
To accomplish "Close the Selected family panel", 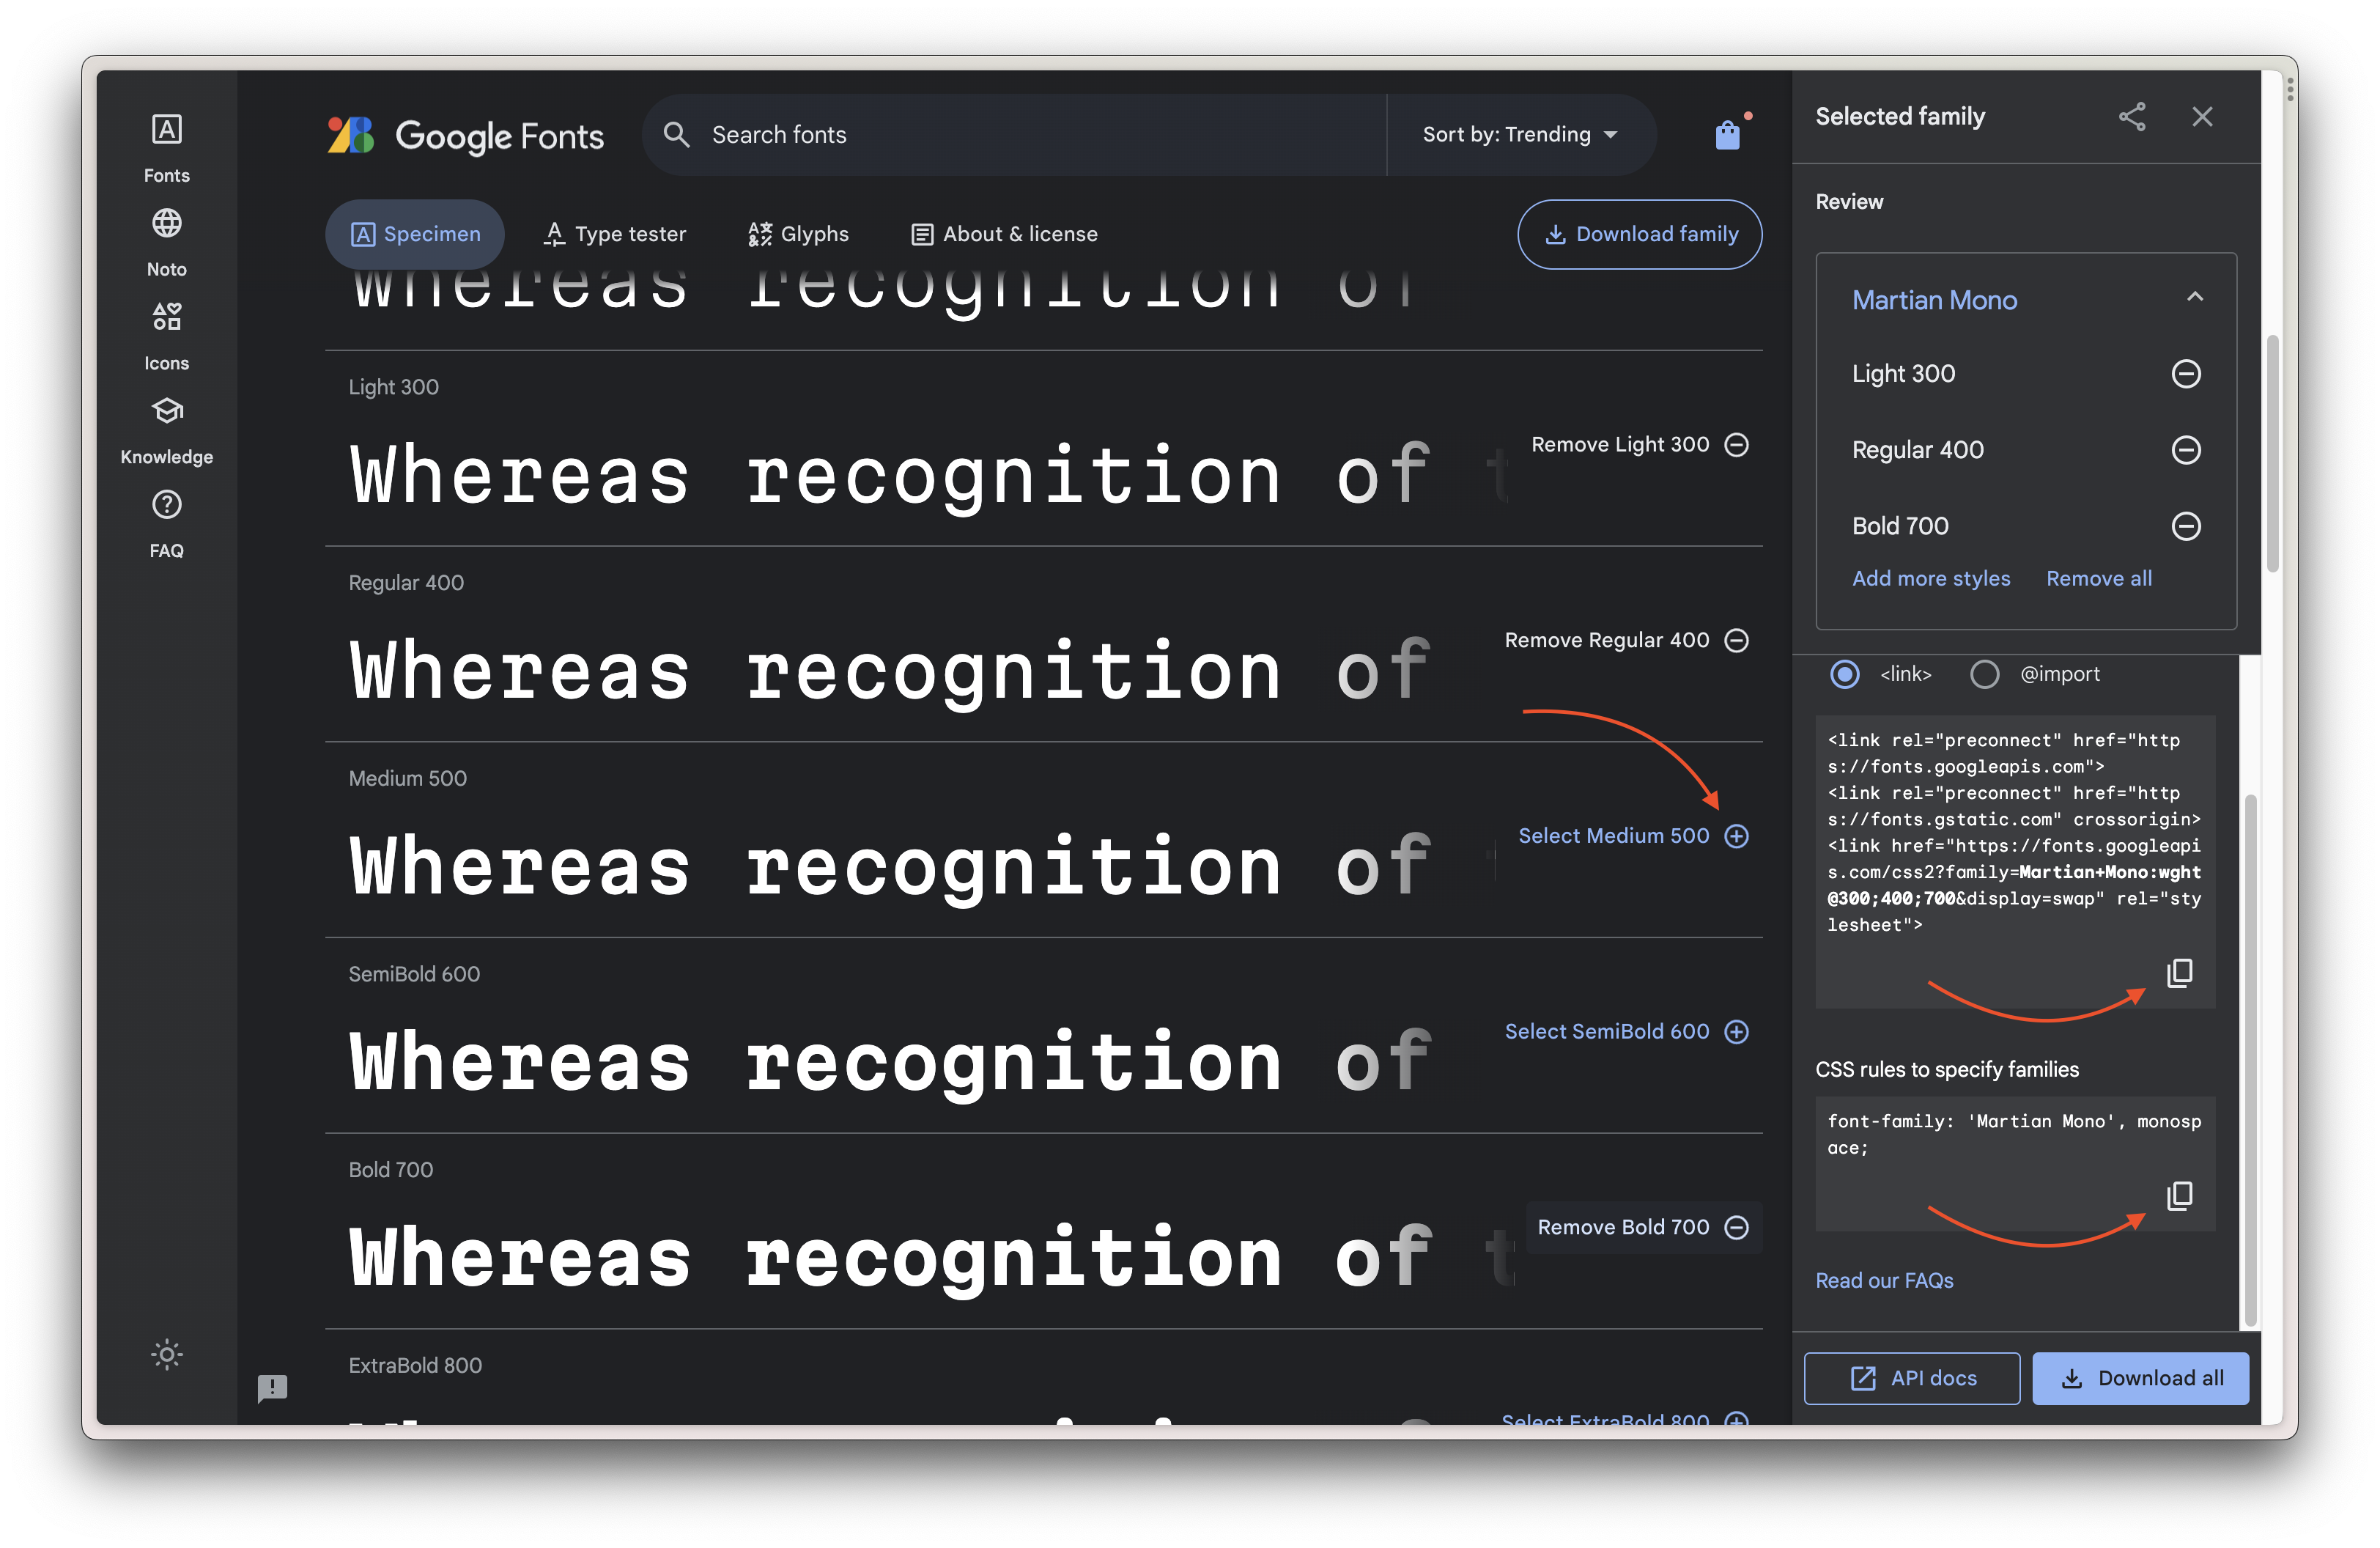I will coord(2202,116).
